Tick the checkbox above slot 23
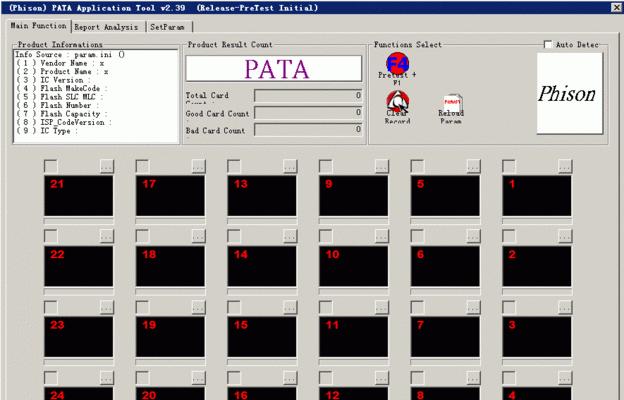The height and width of the screenshot is (400, 624). click(x=51, y=307)
